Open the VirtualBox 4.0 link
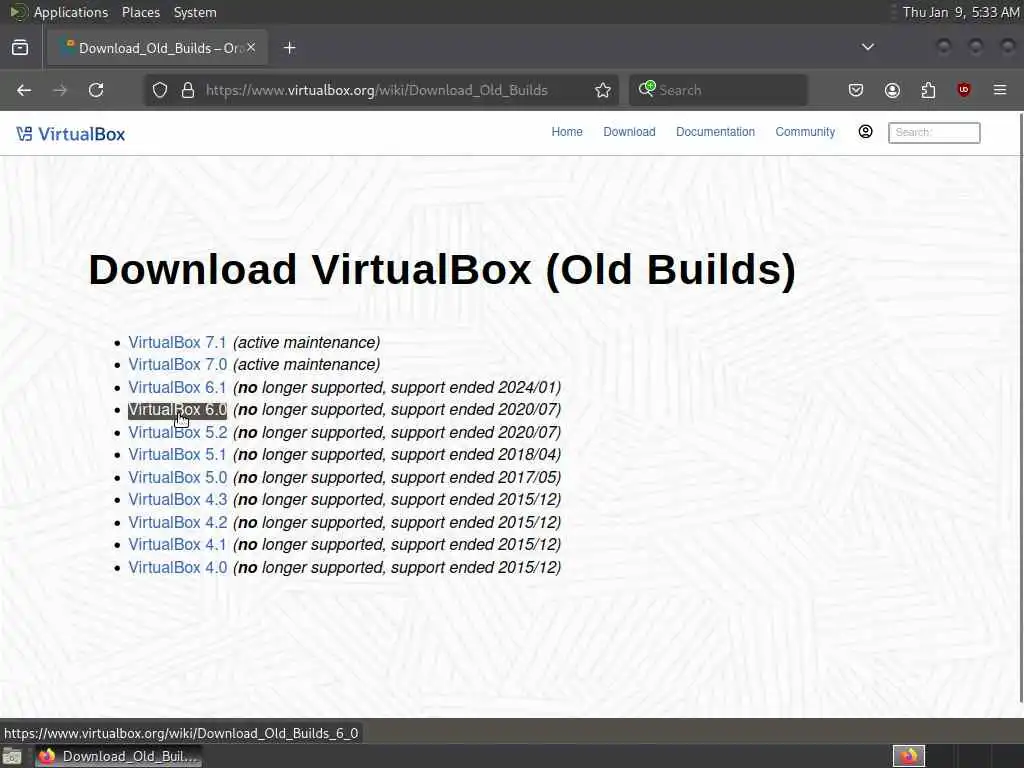Viewport: 1024px width, 768px height. tap(177, 568)
